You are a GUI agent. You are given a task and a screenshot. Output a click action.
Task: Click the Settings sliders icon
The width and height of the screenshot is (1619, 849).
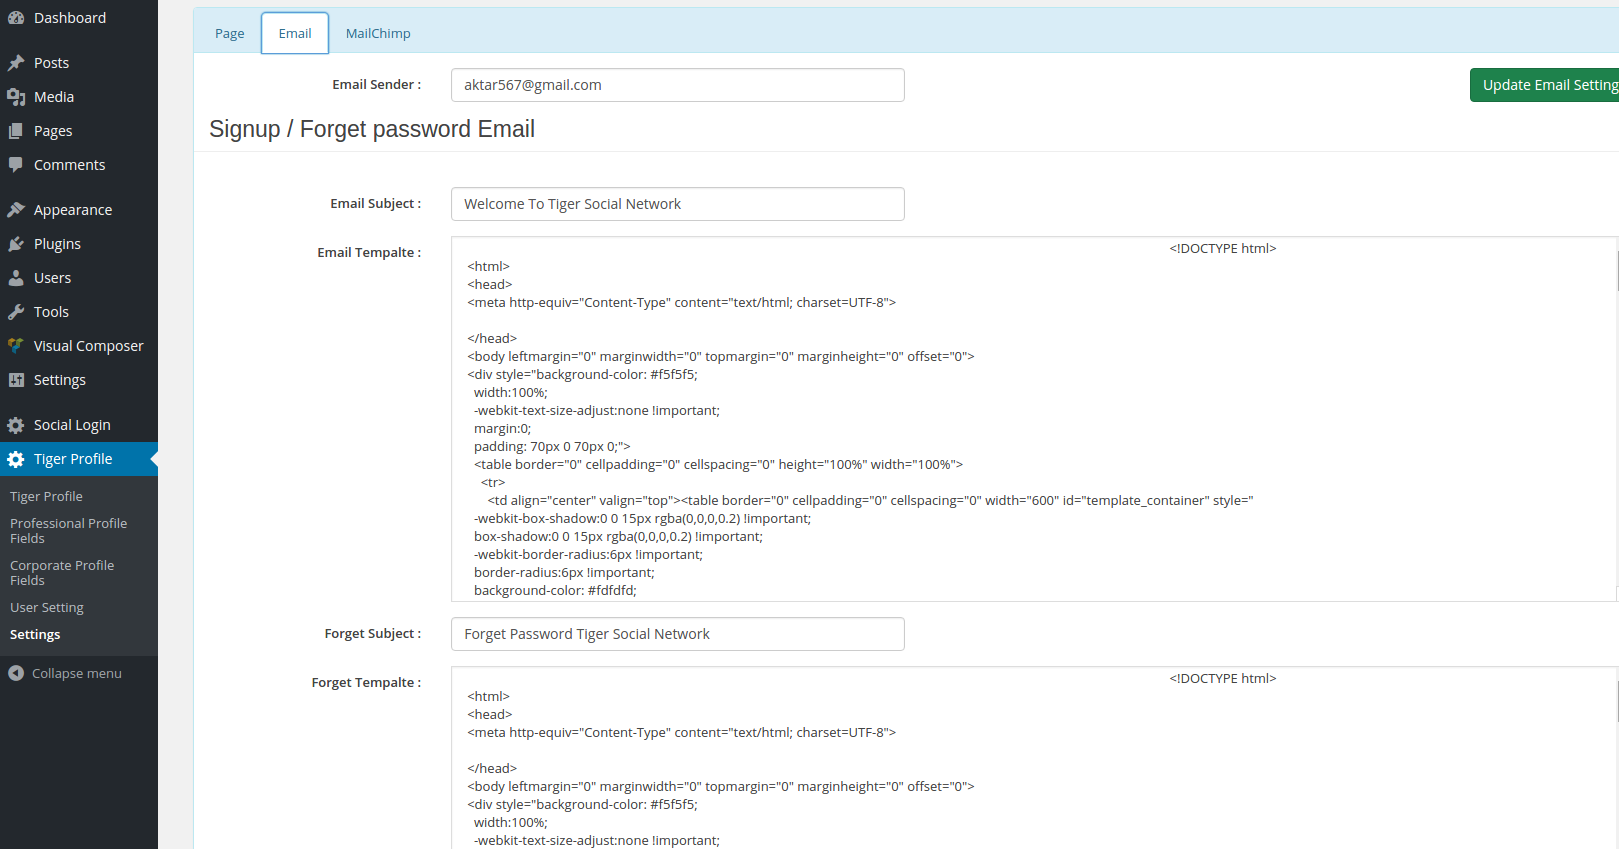[x=16, y=380]
